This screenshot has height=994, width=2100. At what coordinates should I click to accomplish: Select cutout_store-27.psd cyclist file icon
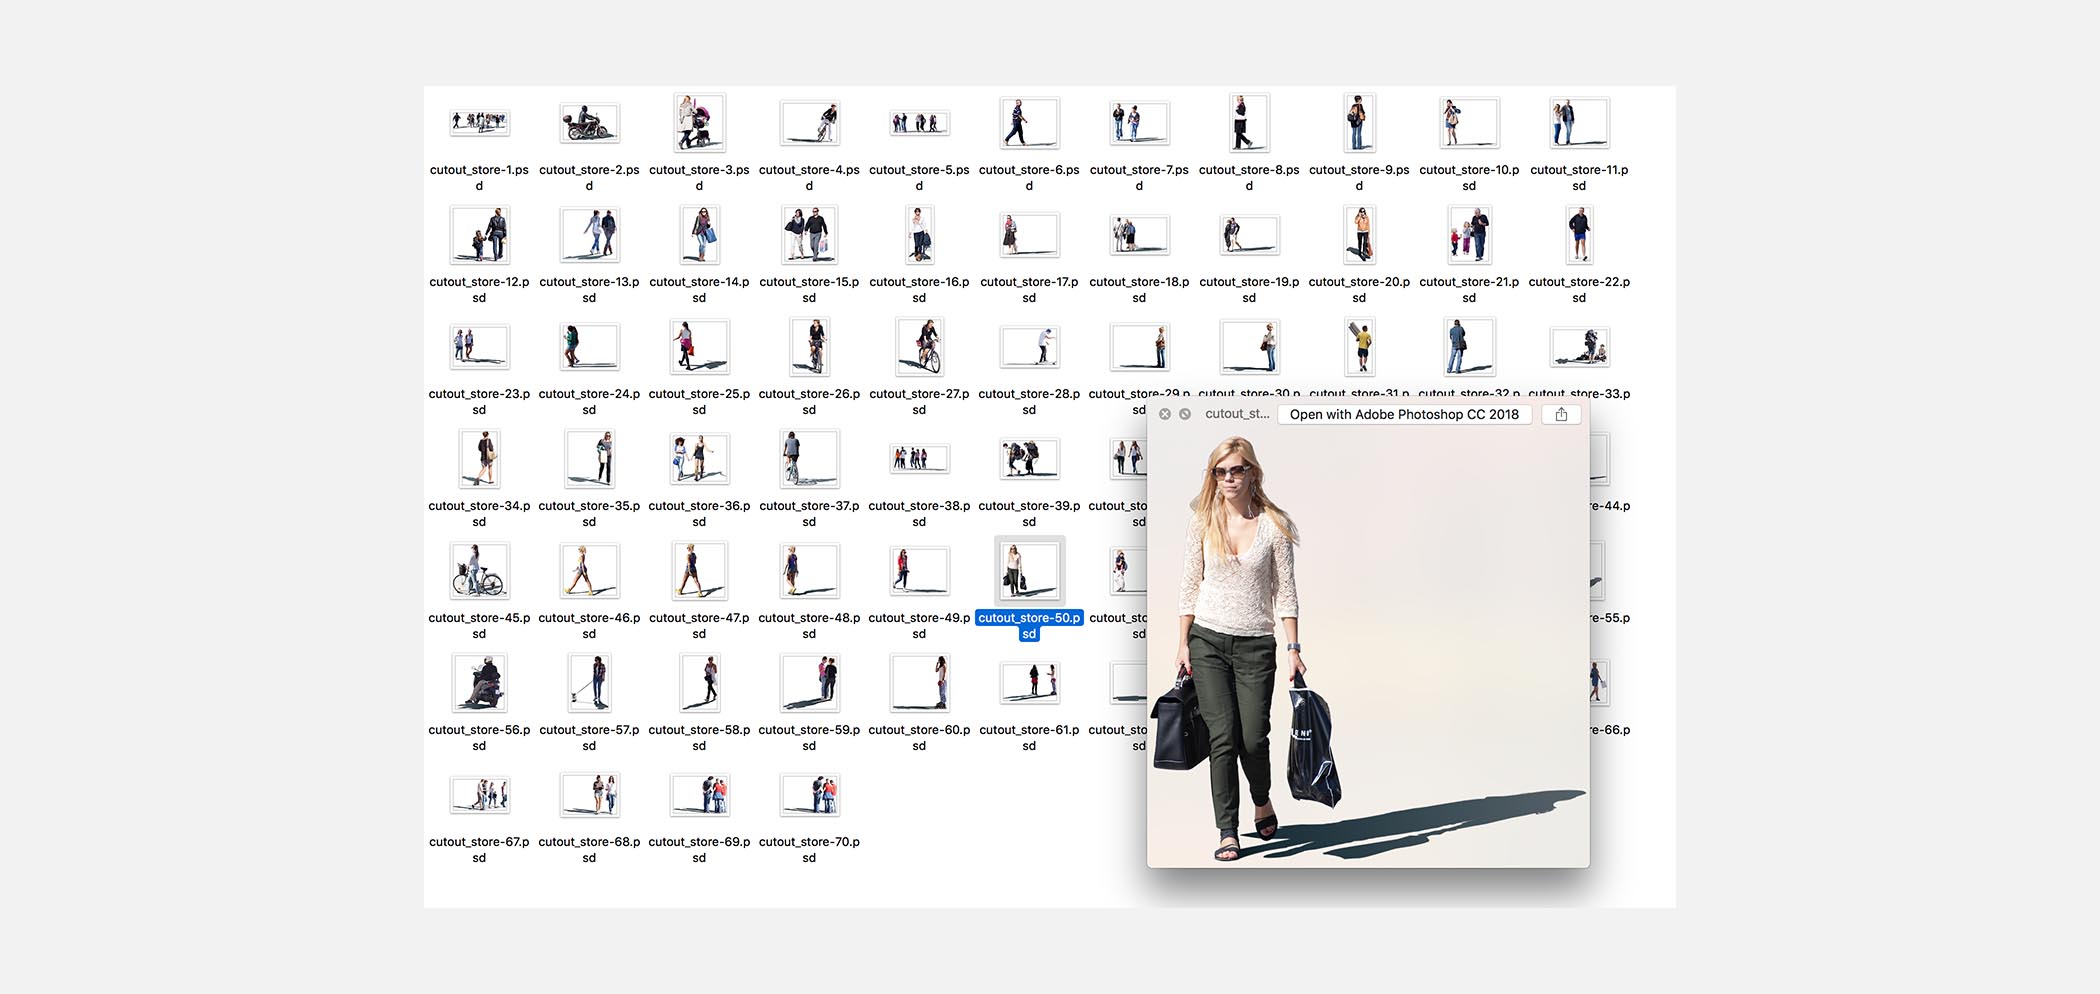[920, 347]
